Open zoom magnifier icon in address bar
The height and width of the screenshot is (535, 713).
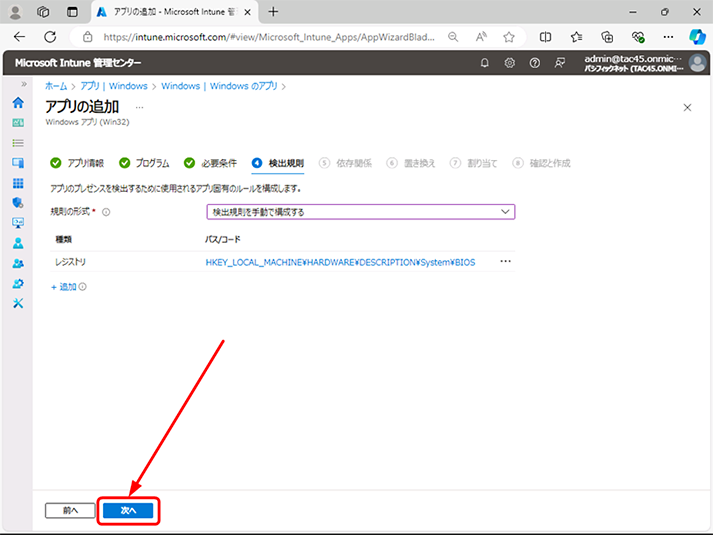coord(453,37)
